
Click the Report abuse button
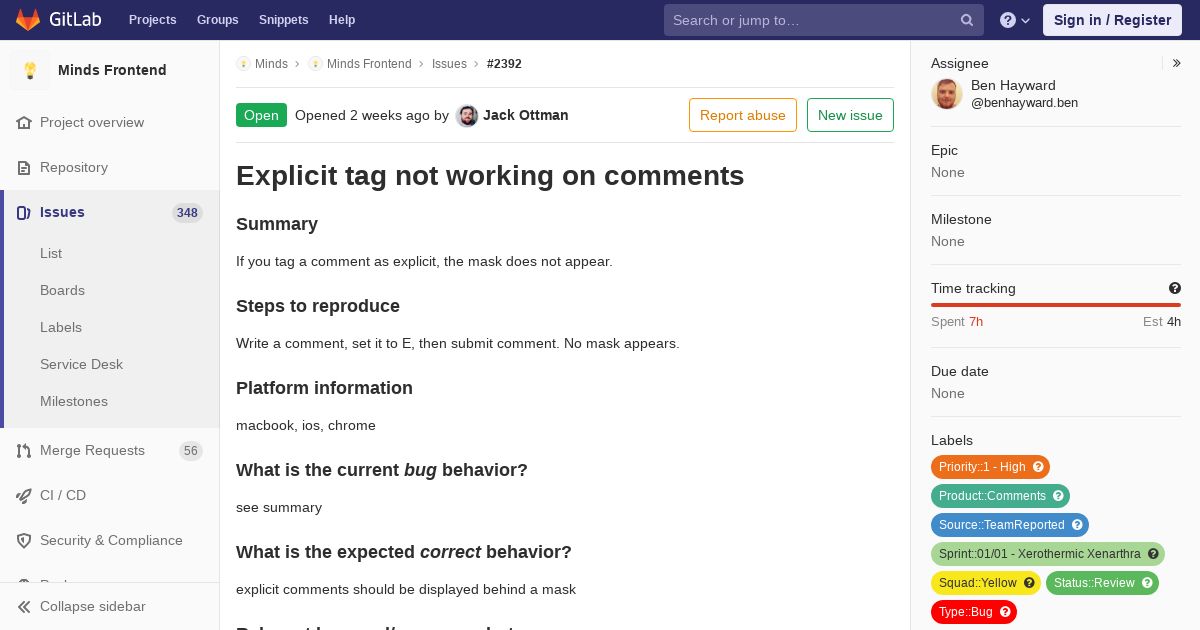743,115
